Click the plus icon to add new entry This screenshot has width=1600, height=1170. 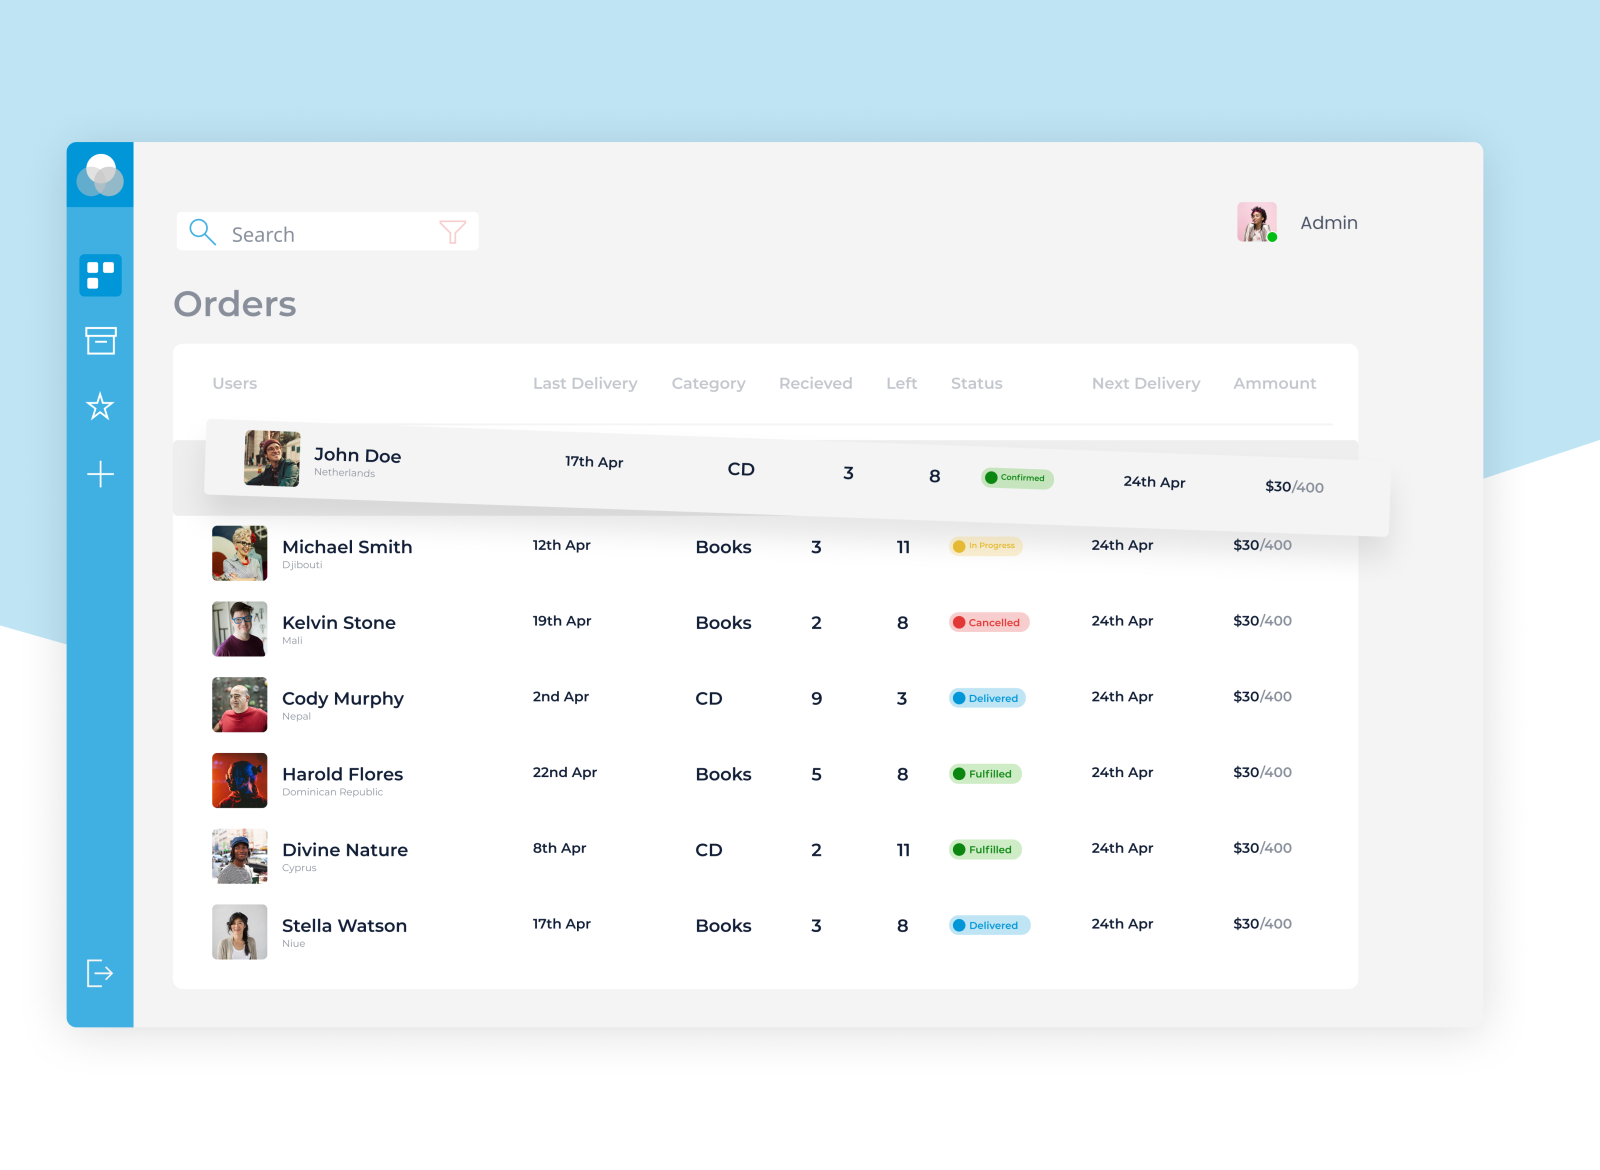(100, 475)
